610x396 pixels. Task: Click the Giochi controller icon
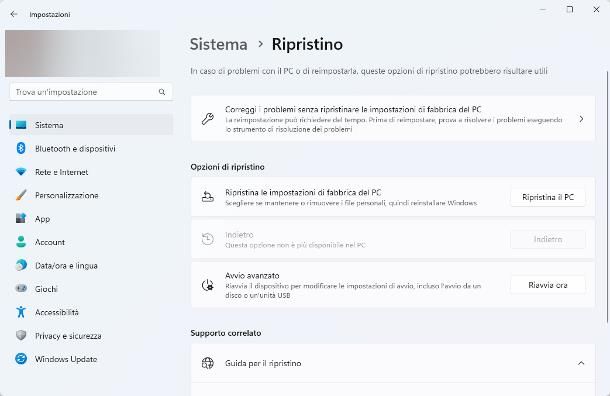[x=21, y=289]
